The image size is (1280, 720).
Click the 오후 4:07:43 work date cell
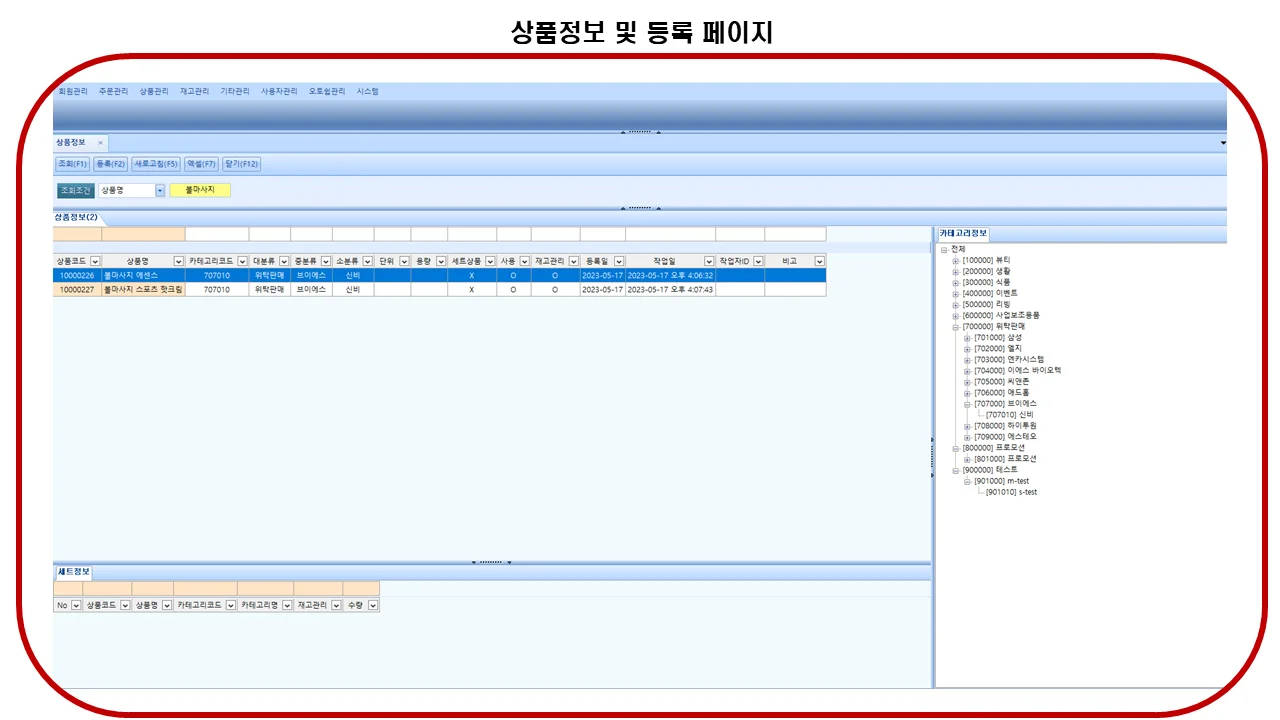pos(670,290)
